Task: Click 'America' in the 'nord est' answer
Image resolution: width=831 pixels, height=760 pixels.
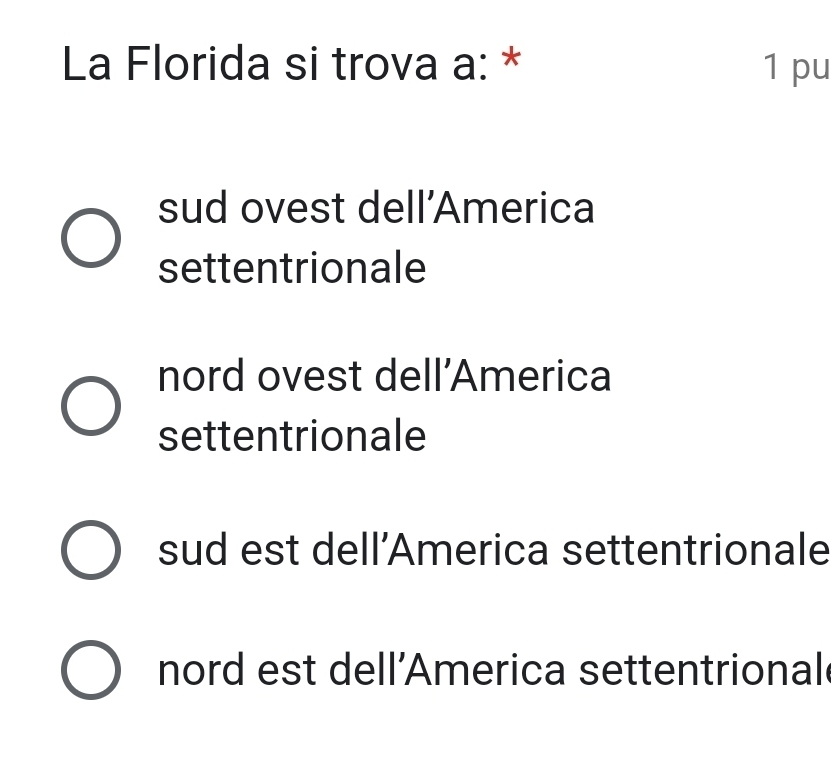Action: pos(490,670)
